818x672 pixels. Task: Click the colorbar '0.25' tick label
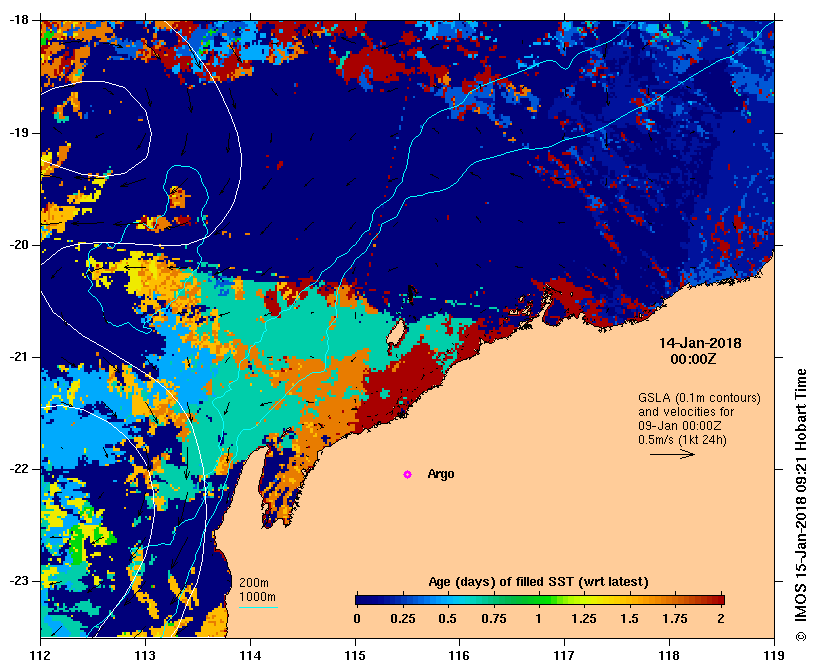pos(403,619)
